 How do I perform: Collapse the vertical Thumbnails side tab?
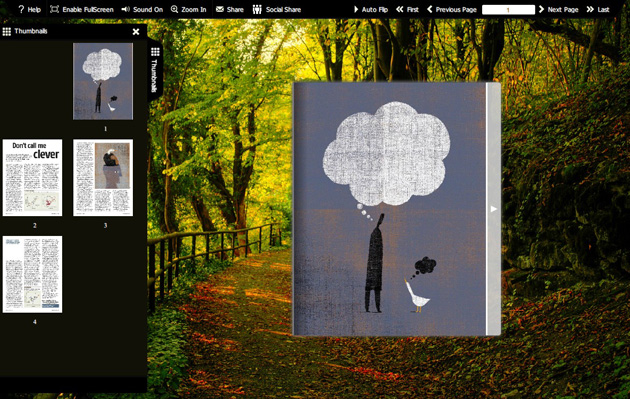click(x=155, y=70)
